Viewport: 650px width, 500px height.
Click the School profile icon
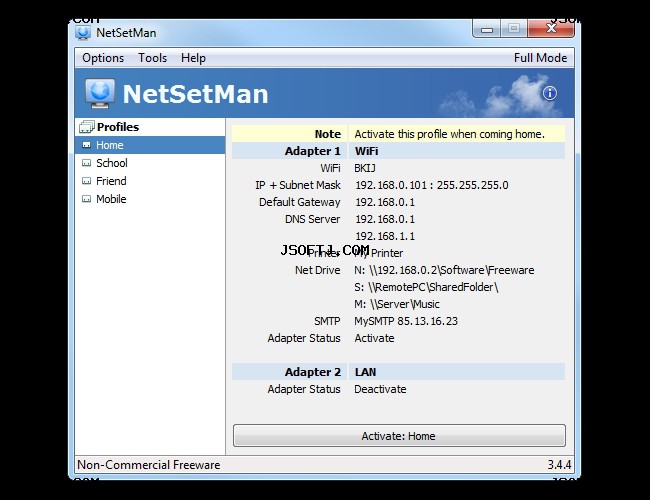(x=86, y=163)
